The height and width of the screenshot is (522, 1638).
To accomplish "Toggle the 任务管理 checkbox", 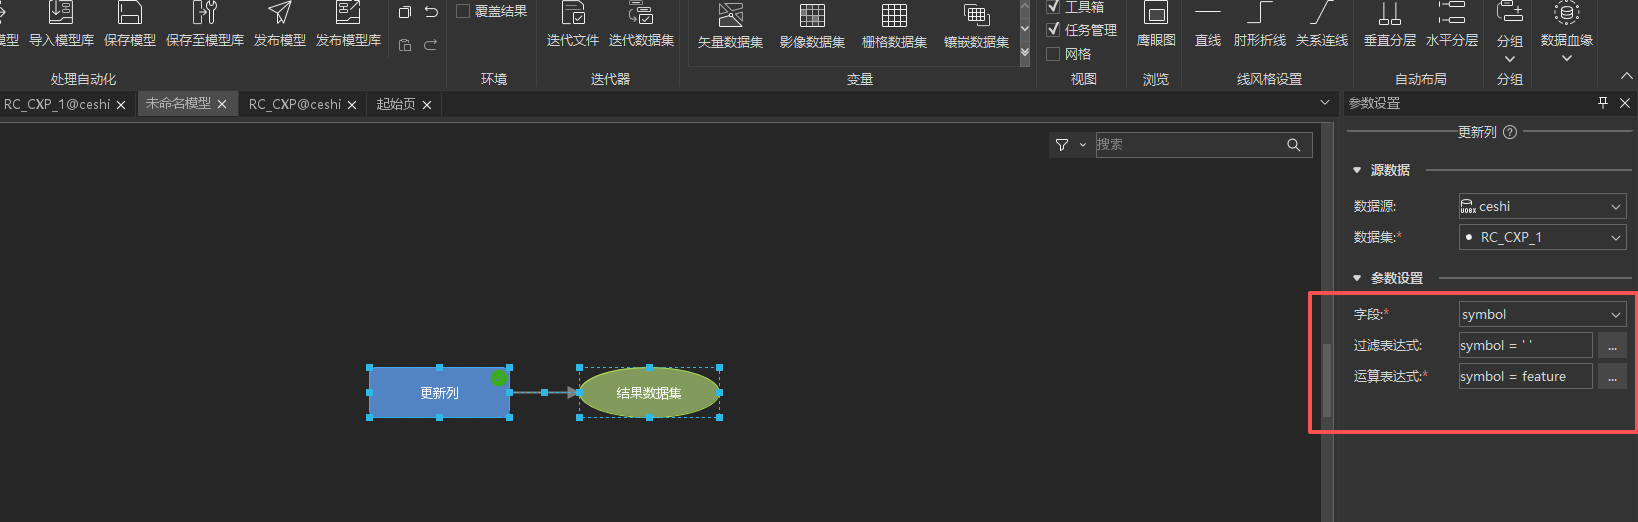I will click(1053, 30).
